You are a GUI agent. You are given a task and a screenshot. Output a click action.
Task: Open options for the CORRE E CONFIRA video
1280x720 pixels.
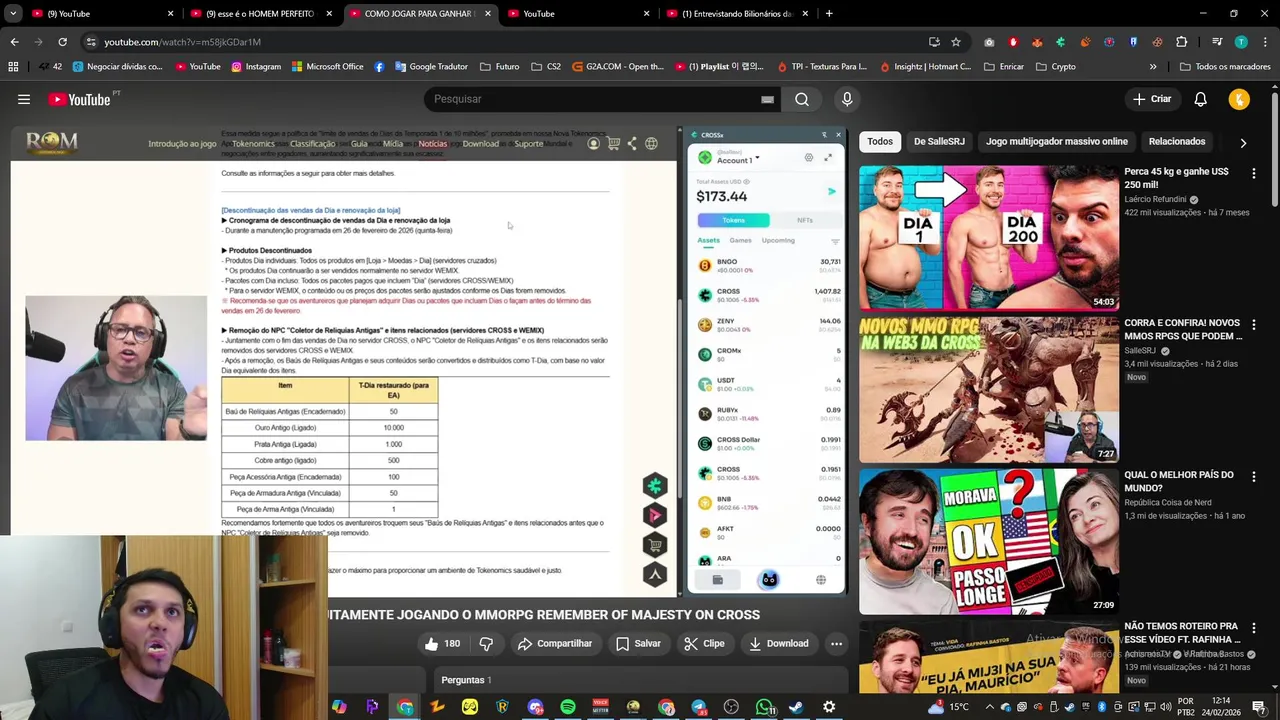1254,325
